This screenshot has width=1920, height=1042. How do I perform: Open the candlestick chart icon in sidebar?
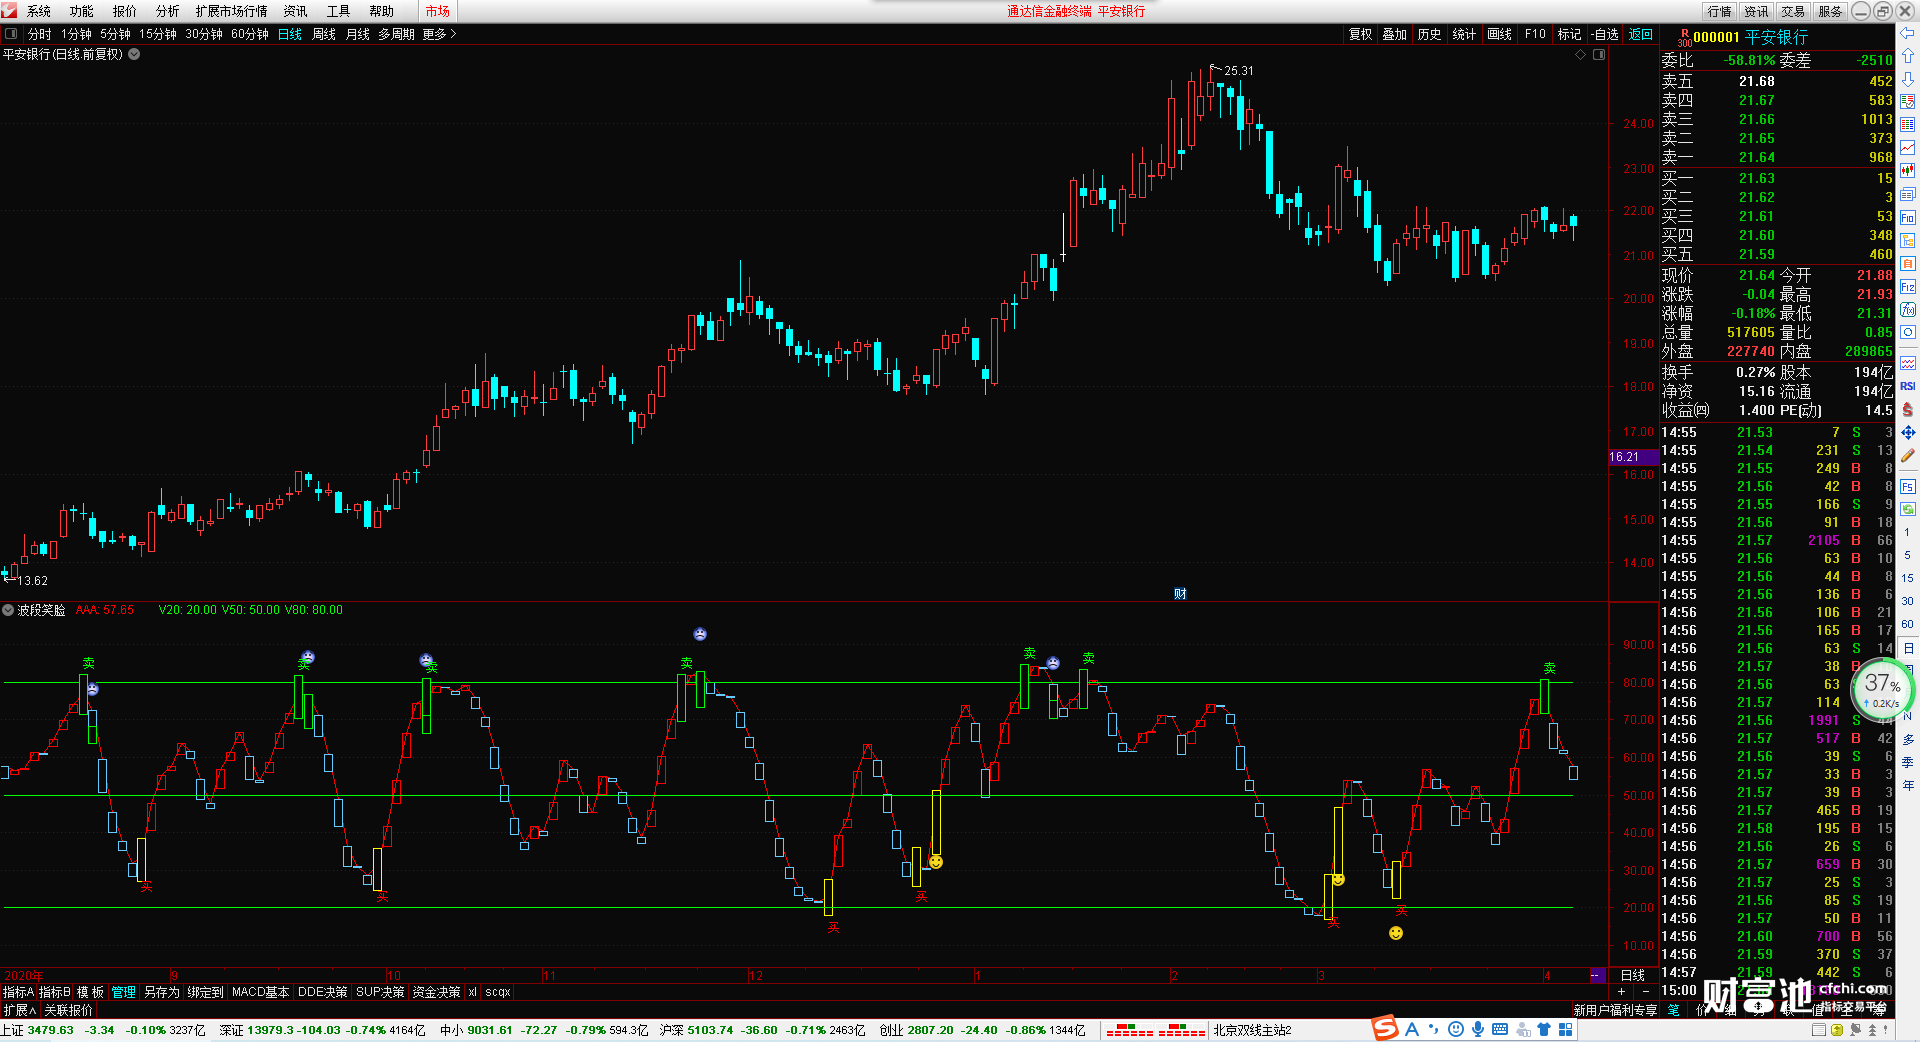tap(1907, 171)
